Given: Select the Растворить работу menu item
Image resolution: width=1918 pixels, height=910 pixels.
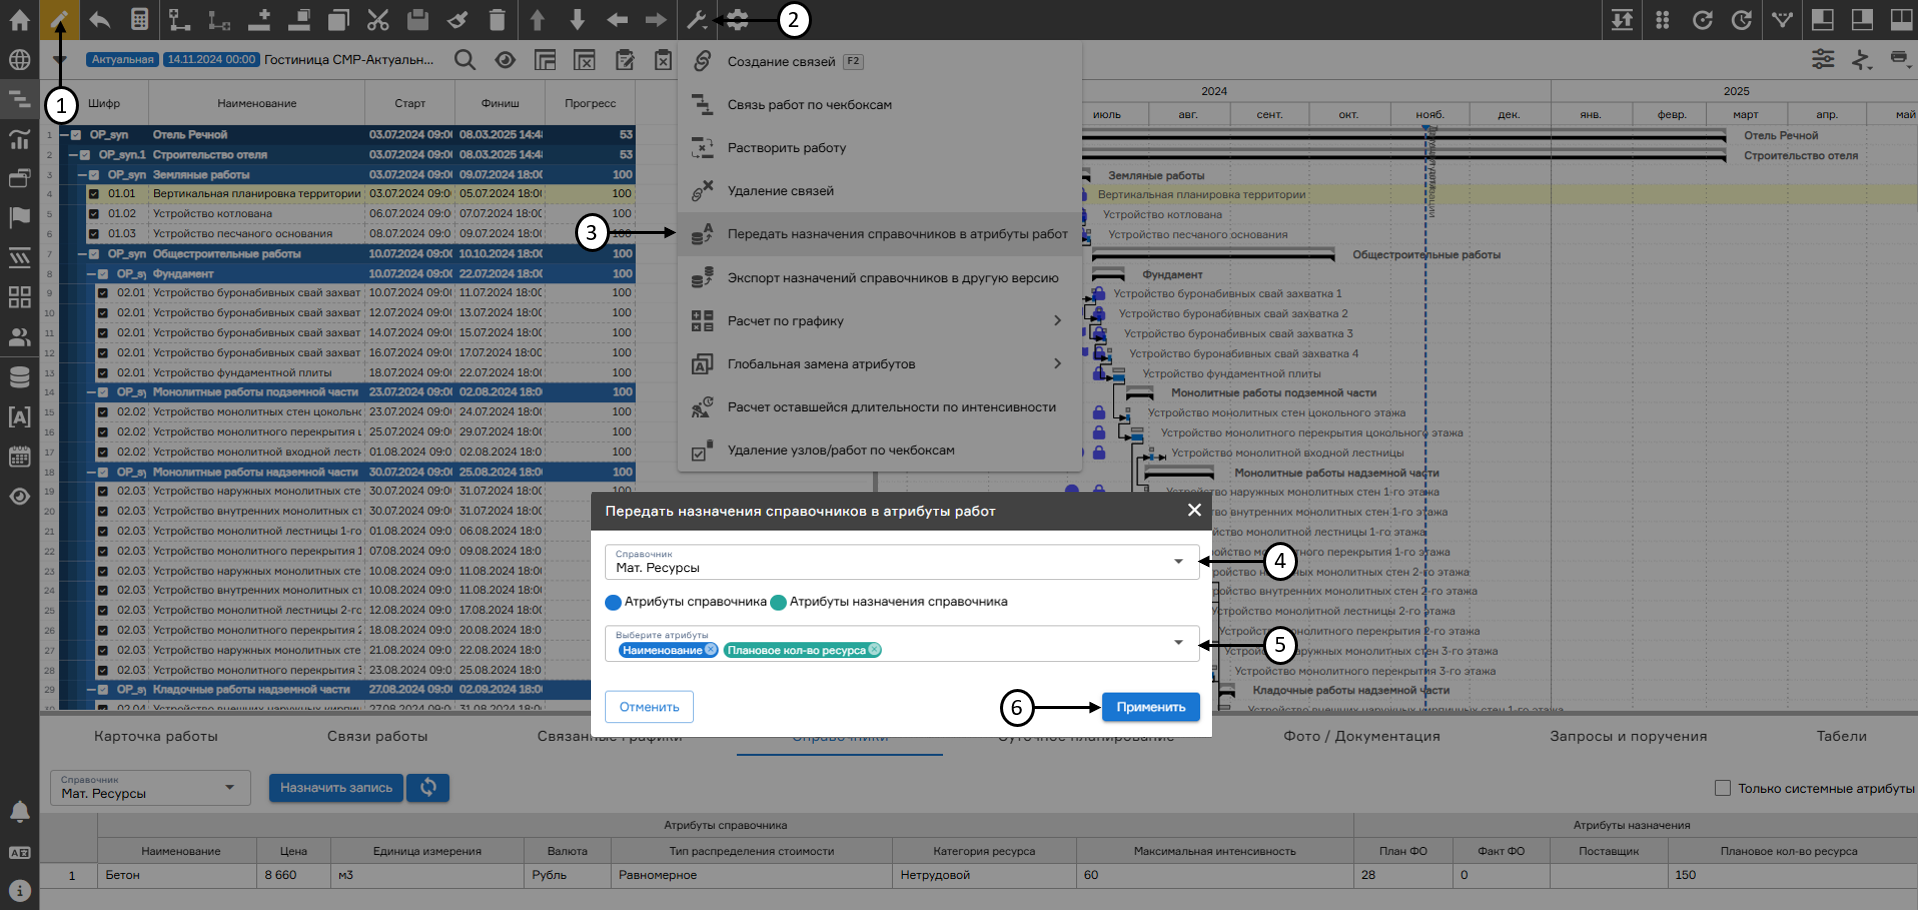Looking at the screenshot, I should [x=879, y=148].
